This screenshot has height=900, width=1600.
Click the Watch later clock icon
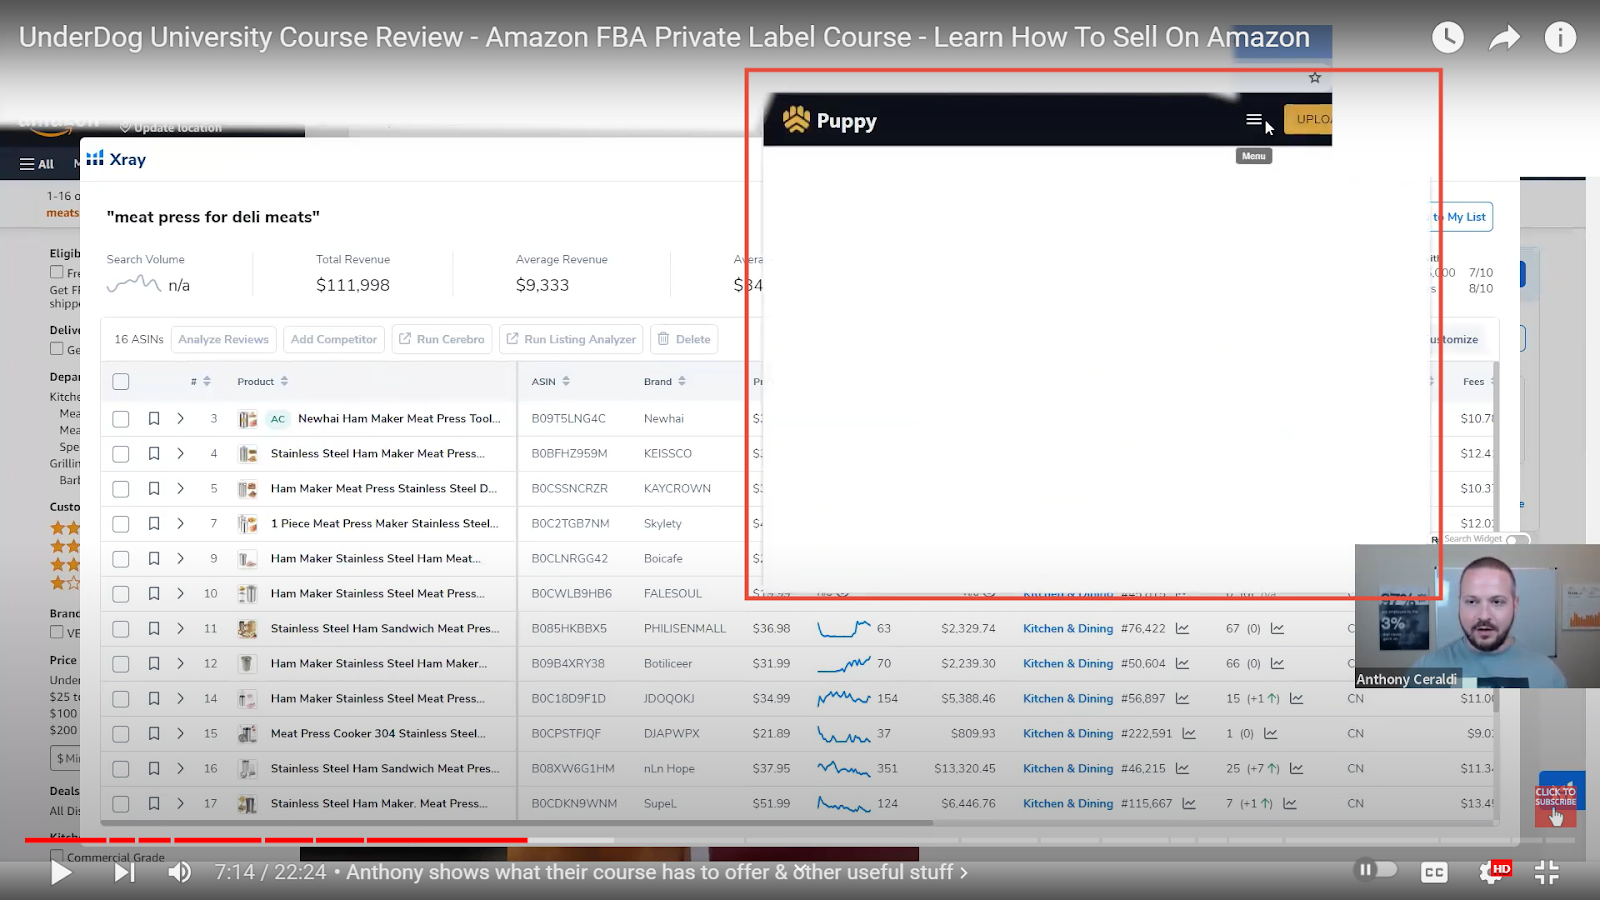[1447, 37]
